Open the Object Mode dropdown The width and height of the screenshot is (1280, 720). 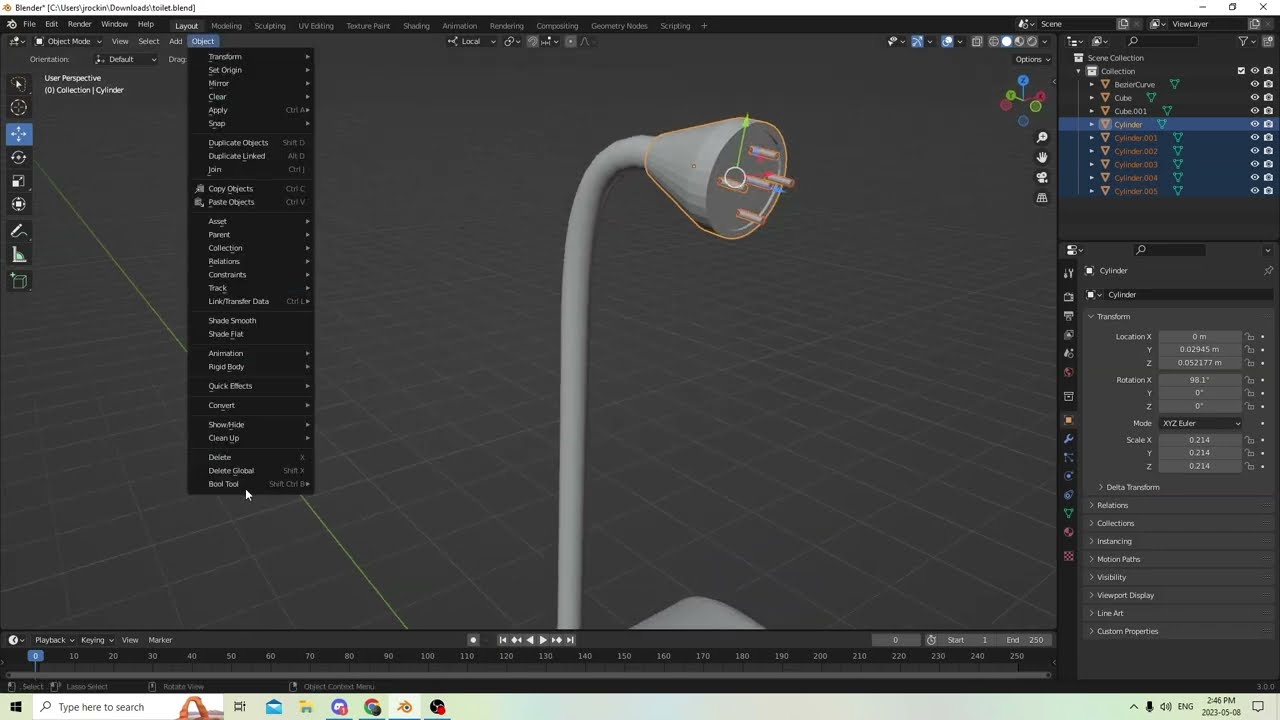(x=68, y=41)
